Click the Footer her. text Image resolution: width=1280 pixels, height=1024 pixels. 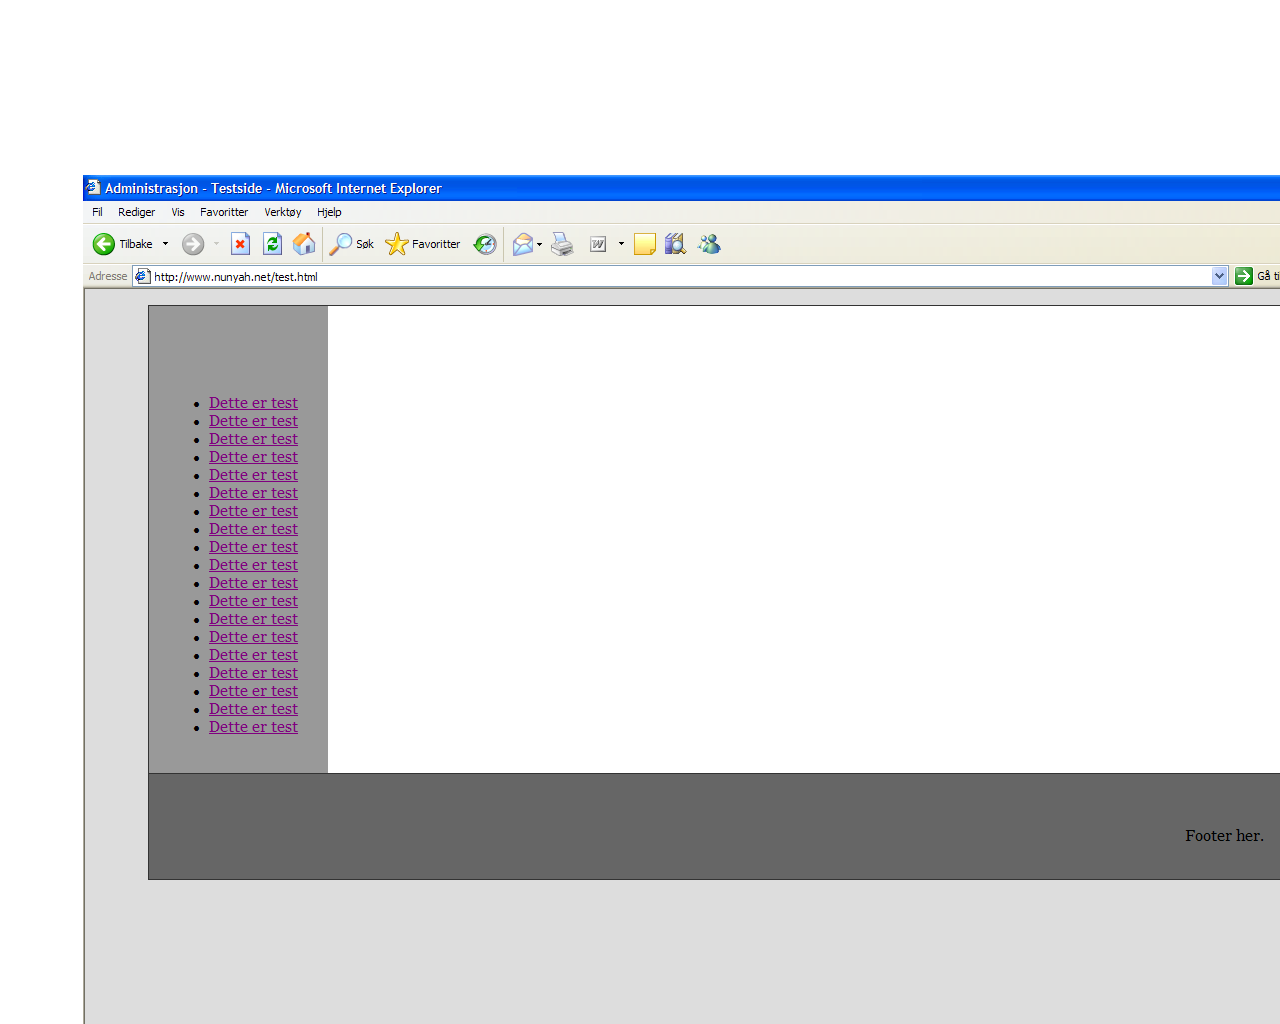pyautogui.click(x=1224, y=836)
